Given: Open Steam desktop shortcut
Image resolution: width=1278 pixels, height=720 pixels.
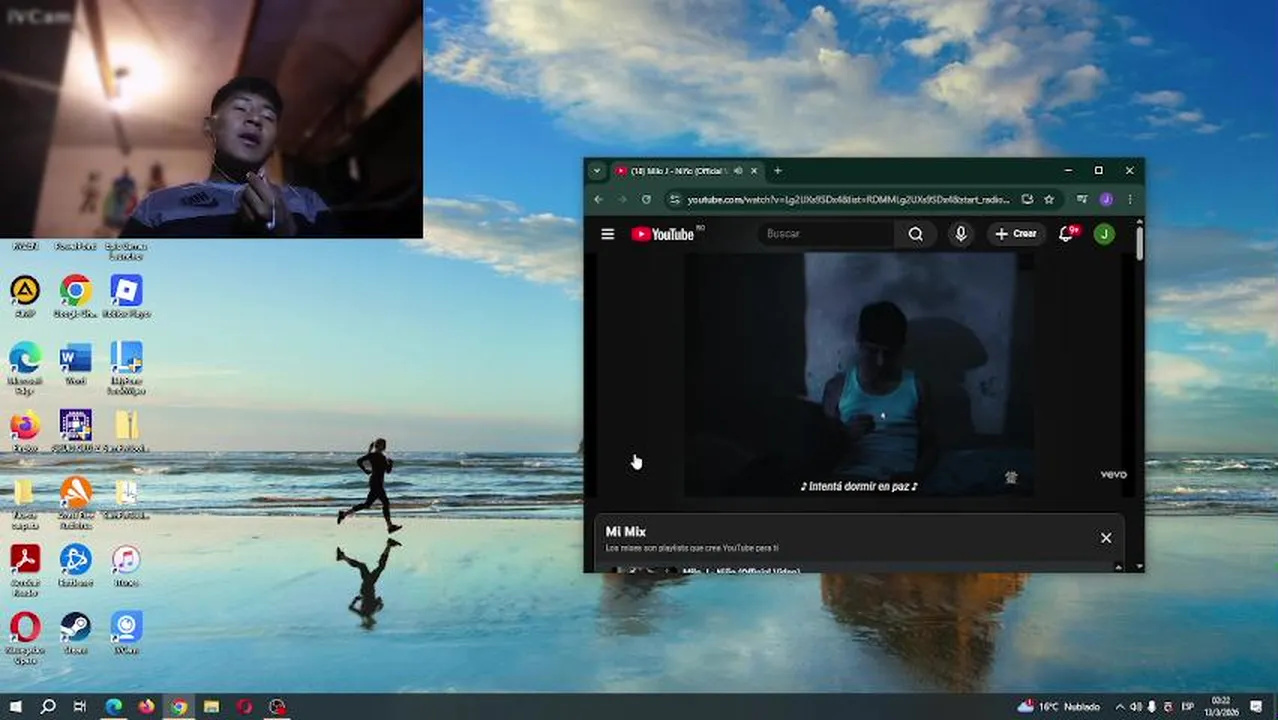Looking at the screenshot, I should [75, 633].
